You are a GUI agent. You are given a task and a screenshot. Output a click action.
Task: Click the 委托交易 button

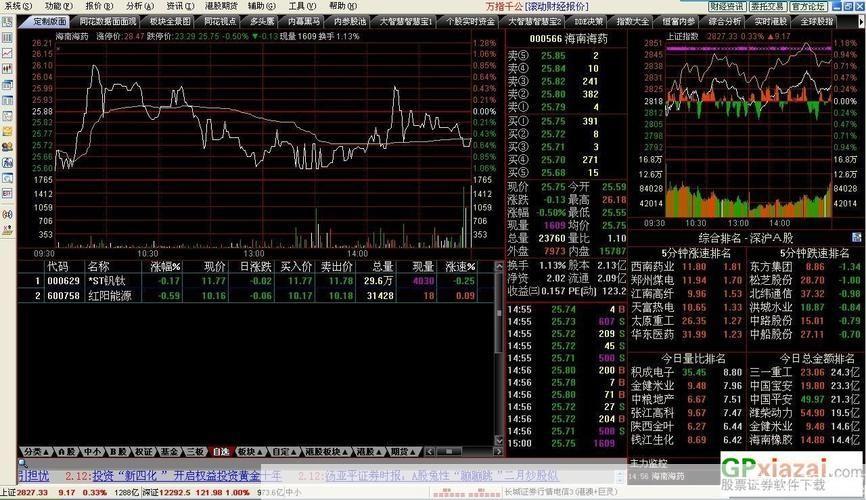click(768, 7)
